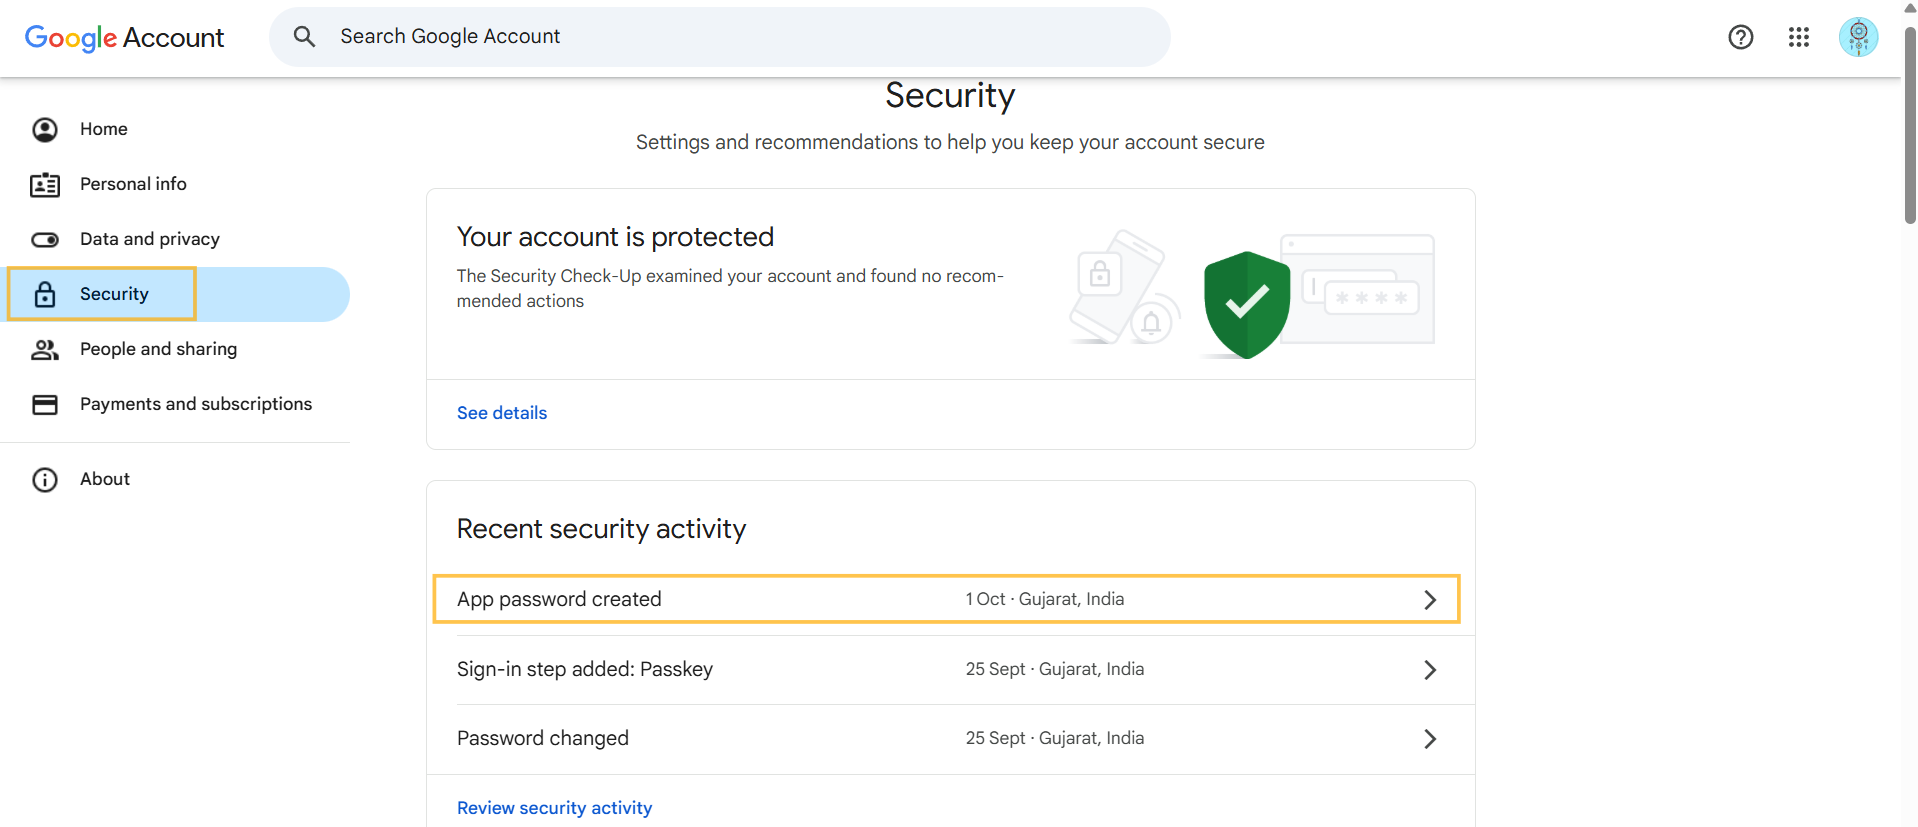
Task: Click the 1 Oct · Gujarat, India text
Action: click(x=1044, y=599)
